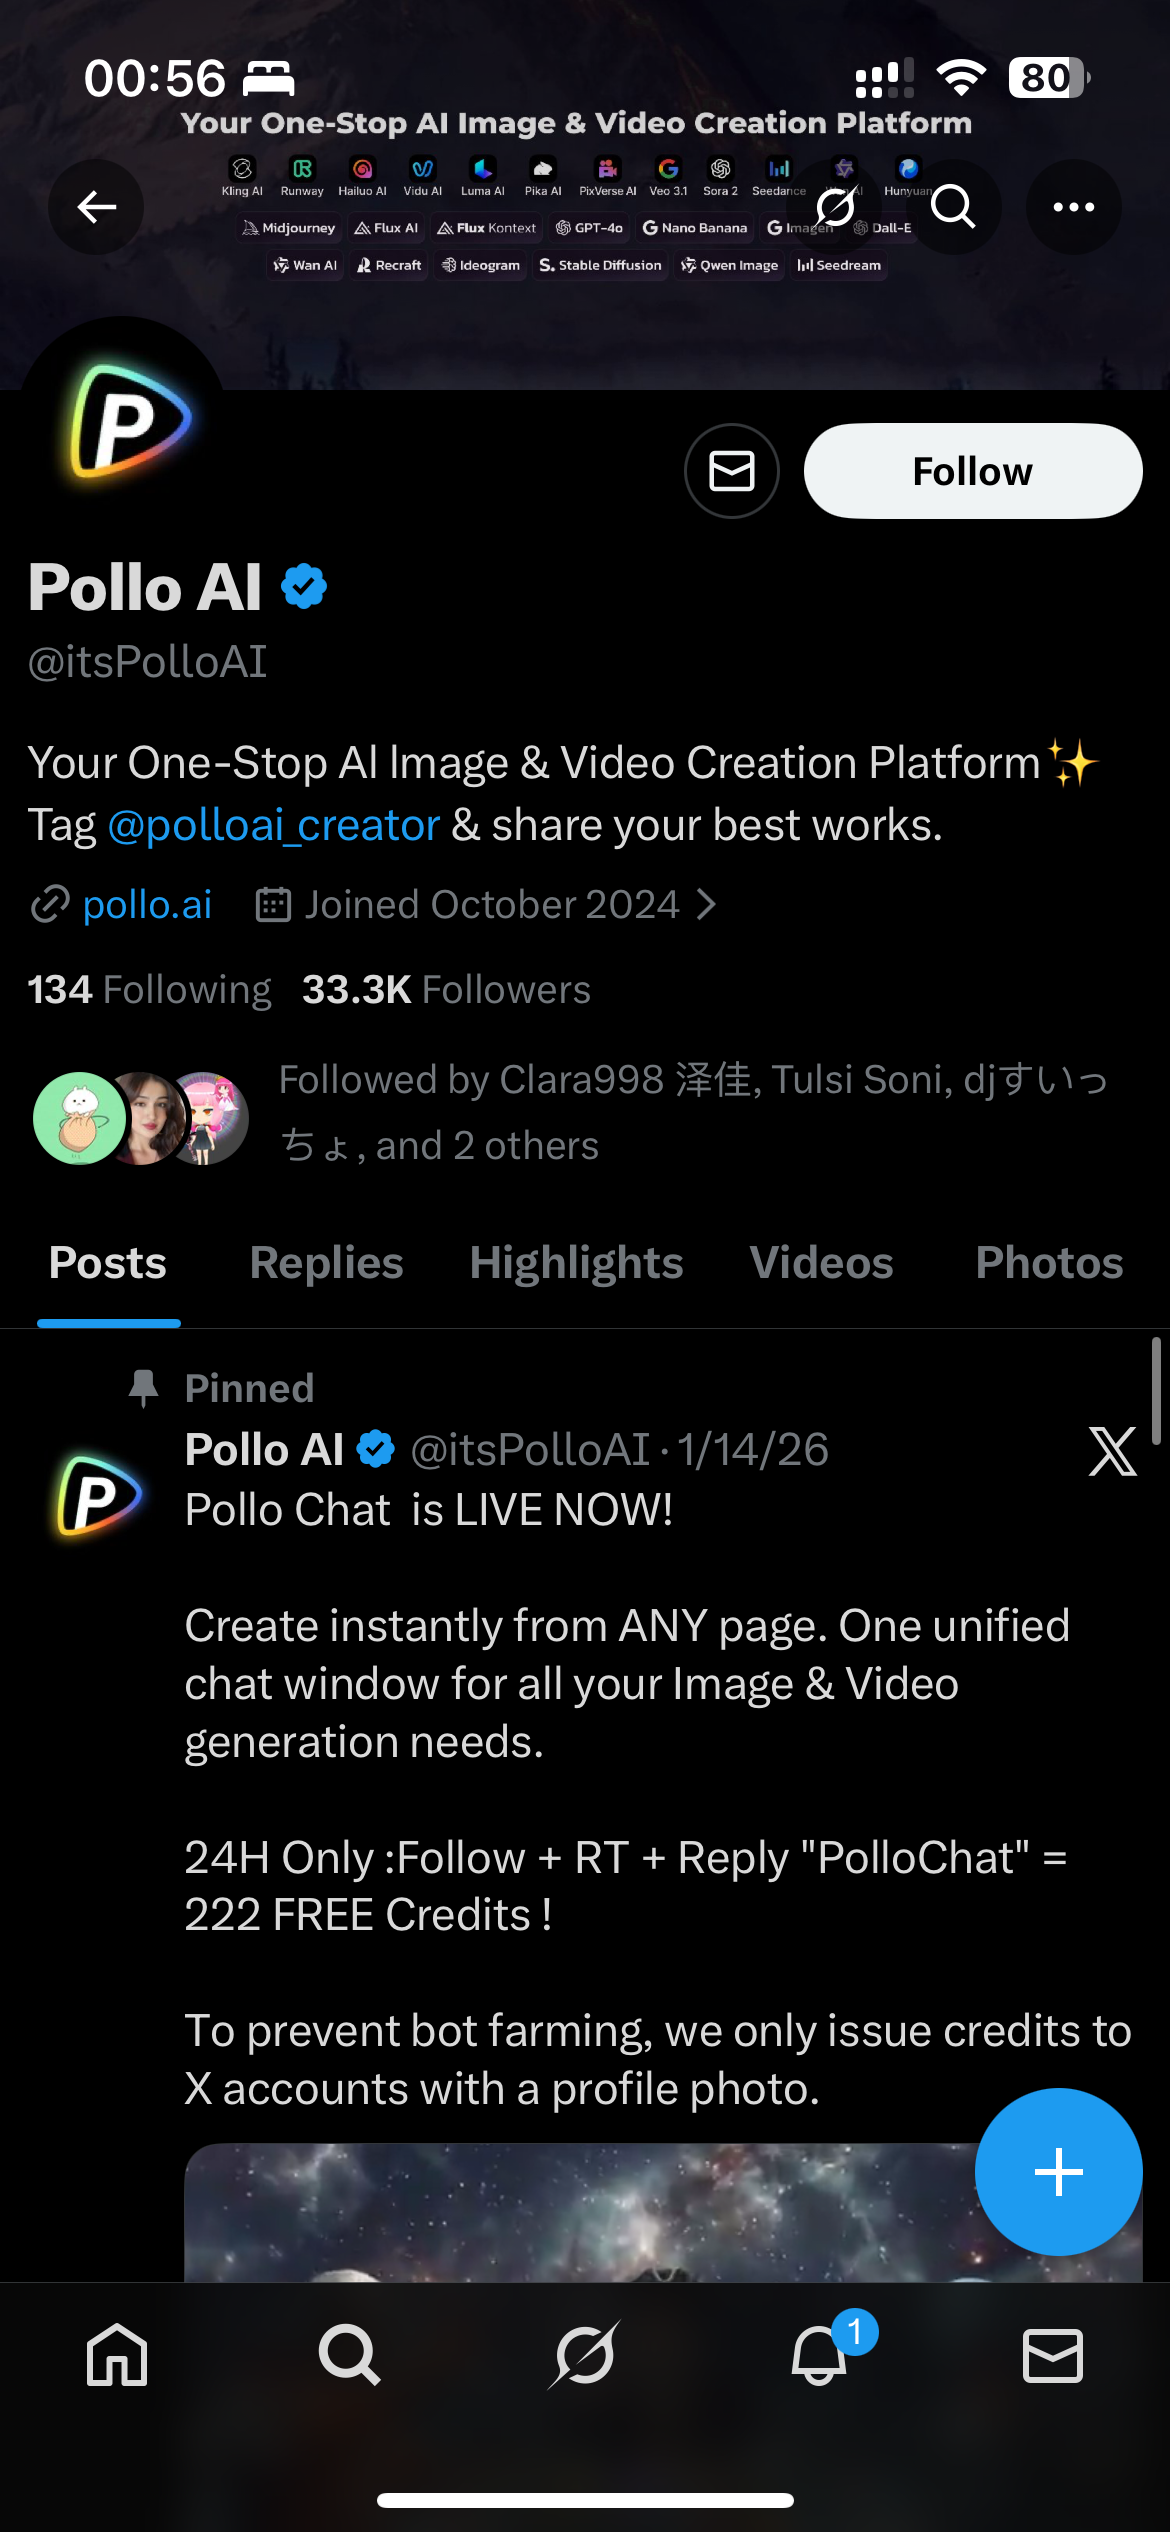
Task: Open the three-dot more options menu
Action: coord(1073,207)
